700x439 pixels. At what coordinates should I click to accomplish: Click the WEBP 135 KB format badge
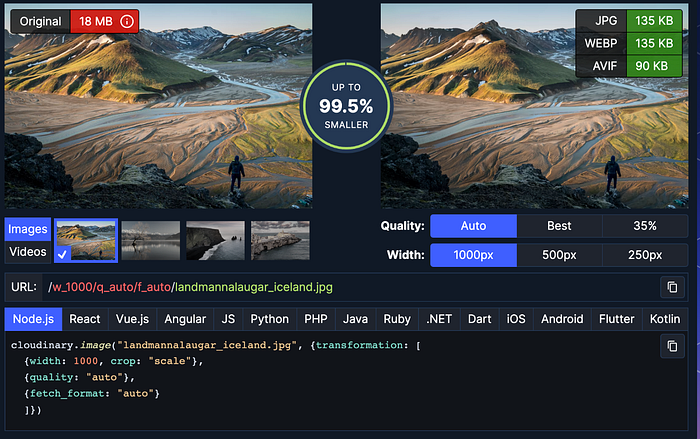point(629,44)
